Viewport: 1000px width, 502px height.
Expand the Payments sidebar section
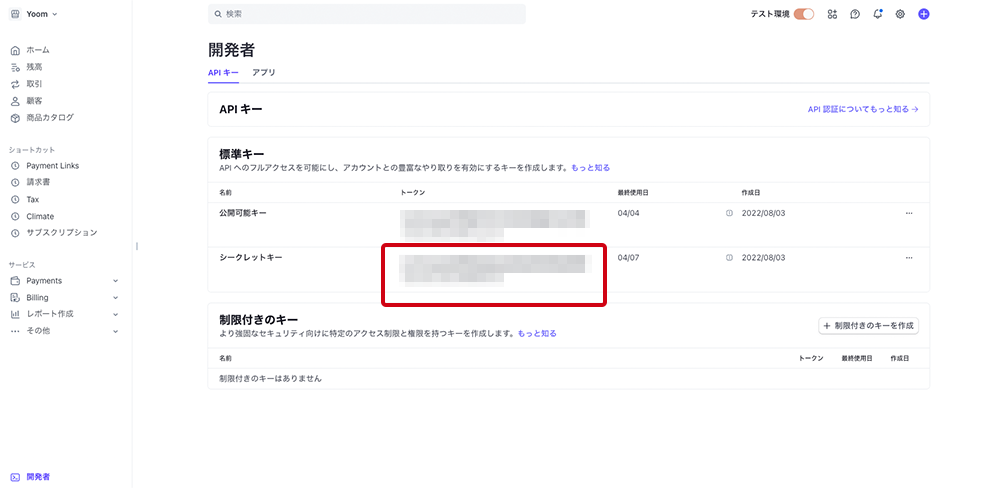click(x=115, y=281)
